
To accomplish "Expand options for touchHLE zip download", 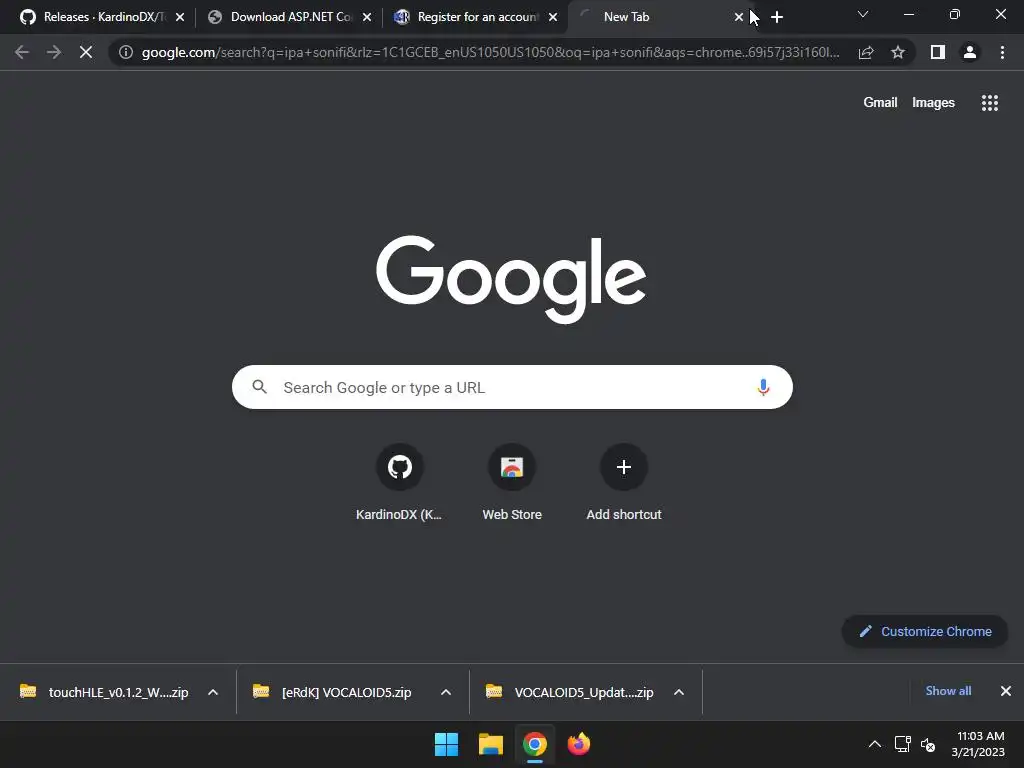I will (213, 692).
